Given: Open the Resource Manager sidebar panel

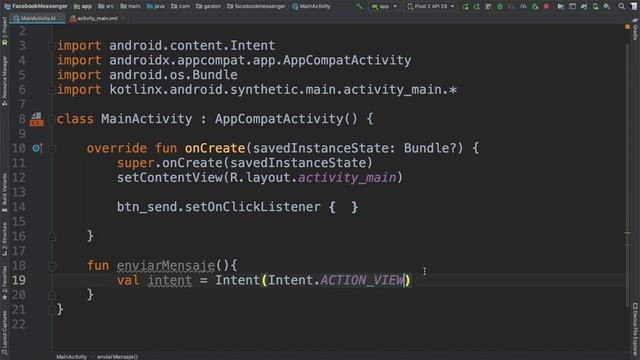Looking at the screenshot, I should pyautogui.click(x=4, y=81).
